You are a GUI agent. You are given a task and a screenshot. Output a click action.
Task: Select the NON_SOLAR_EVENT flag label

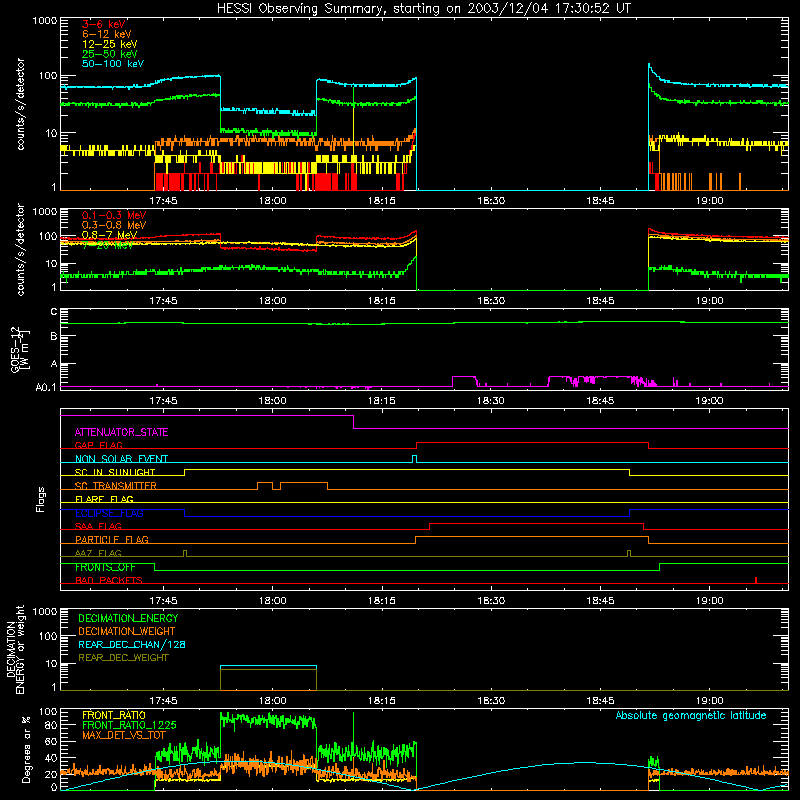coord(121,459)
